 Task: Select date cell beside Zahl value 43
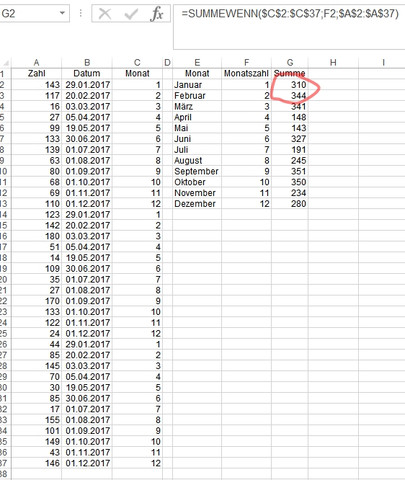point(87,452)
